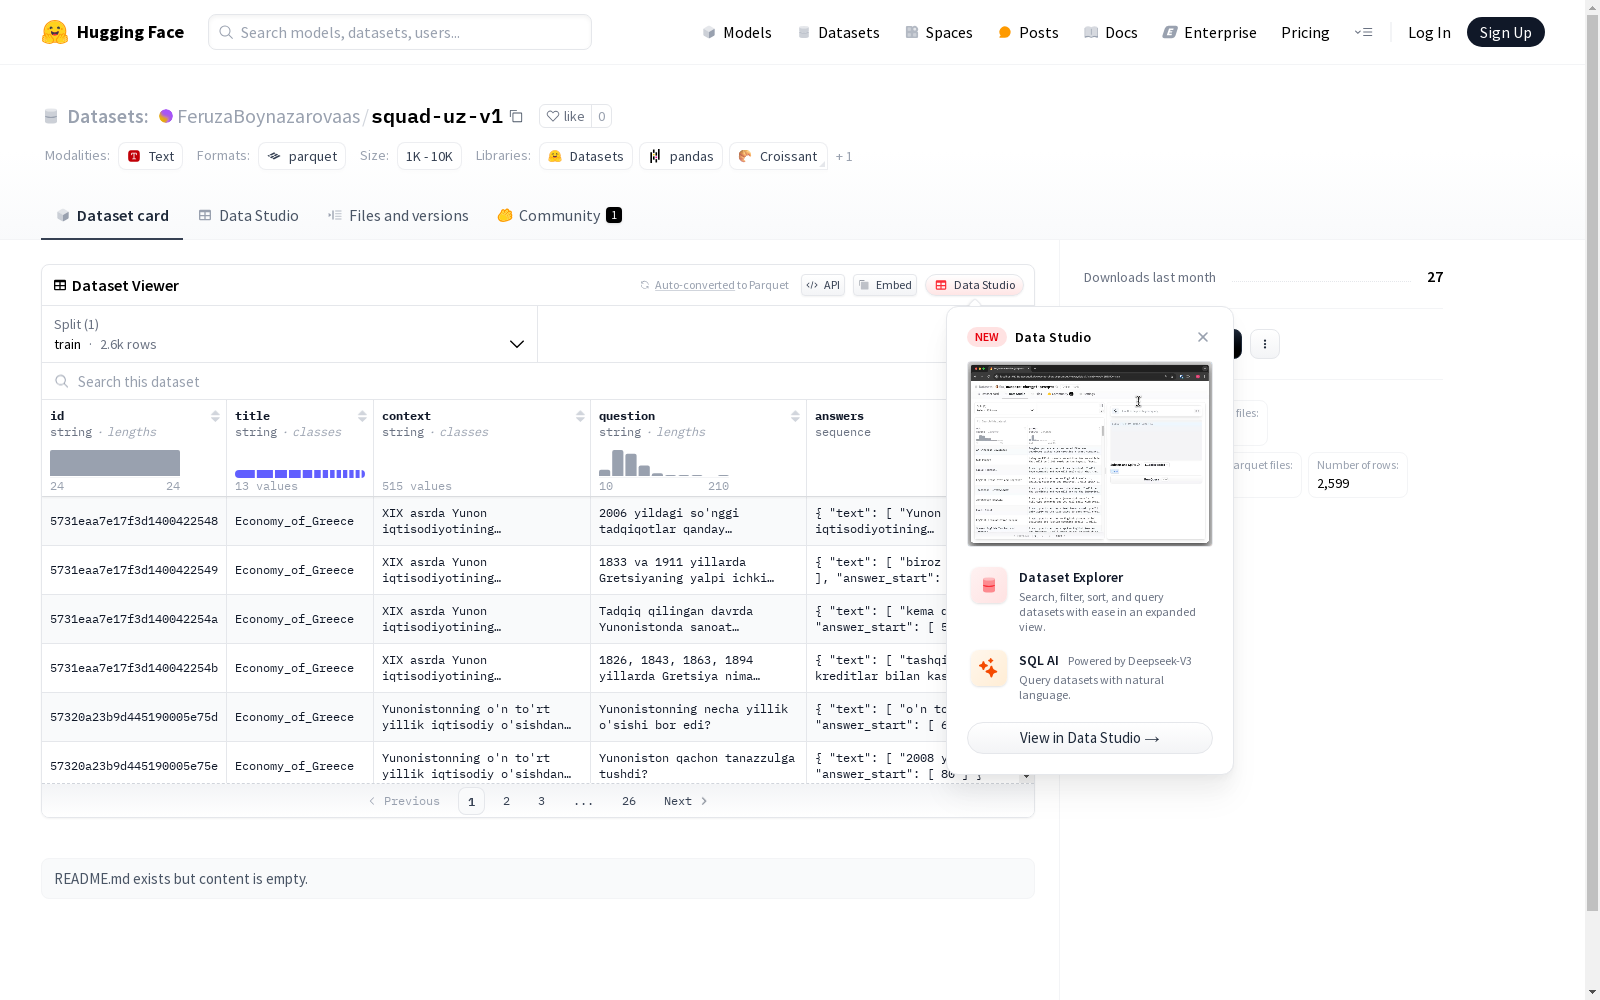Open Docs in top navigation
Screen dimensions: 1600x1000
[x=1111, y=32]
